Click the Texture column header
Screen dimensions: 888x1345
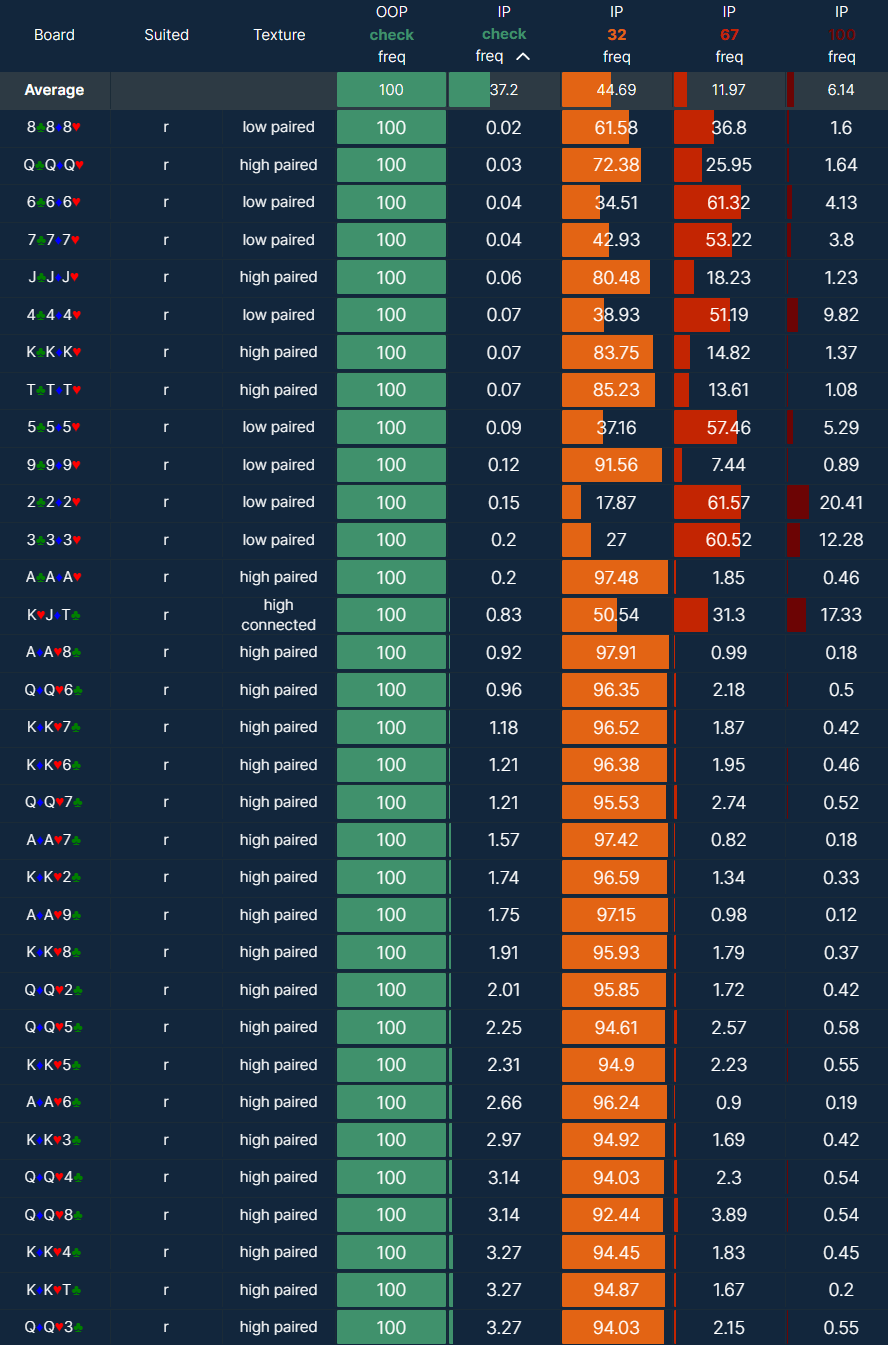pos(279,35)
